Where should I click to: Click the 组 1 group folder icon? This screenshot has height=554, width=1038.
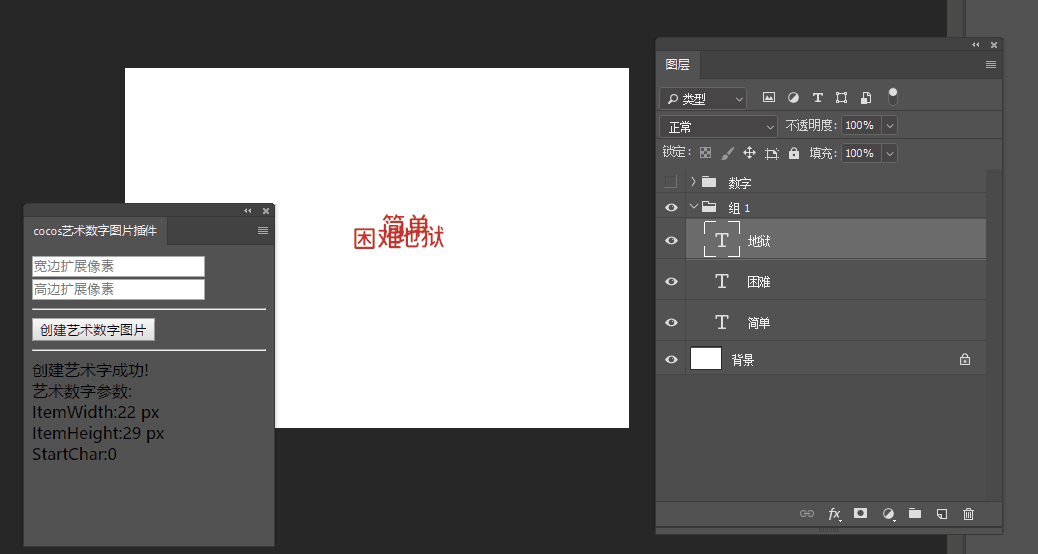click(x=709, y=207)
